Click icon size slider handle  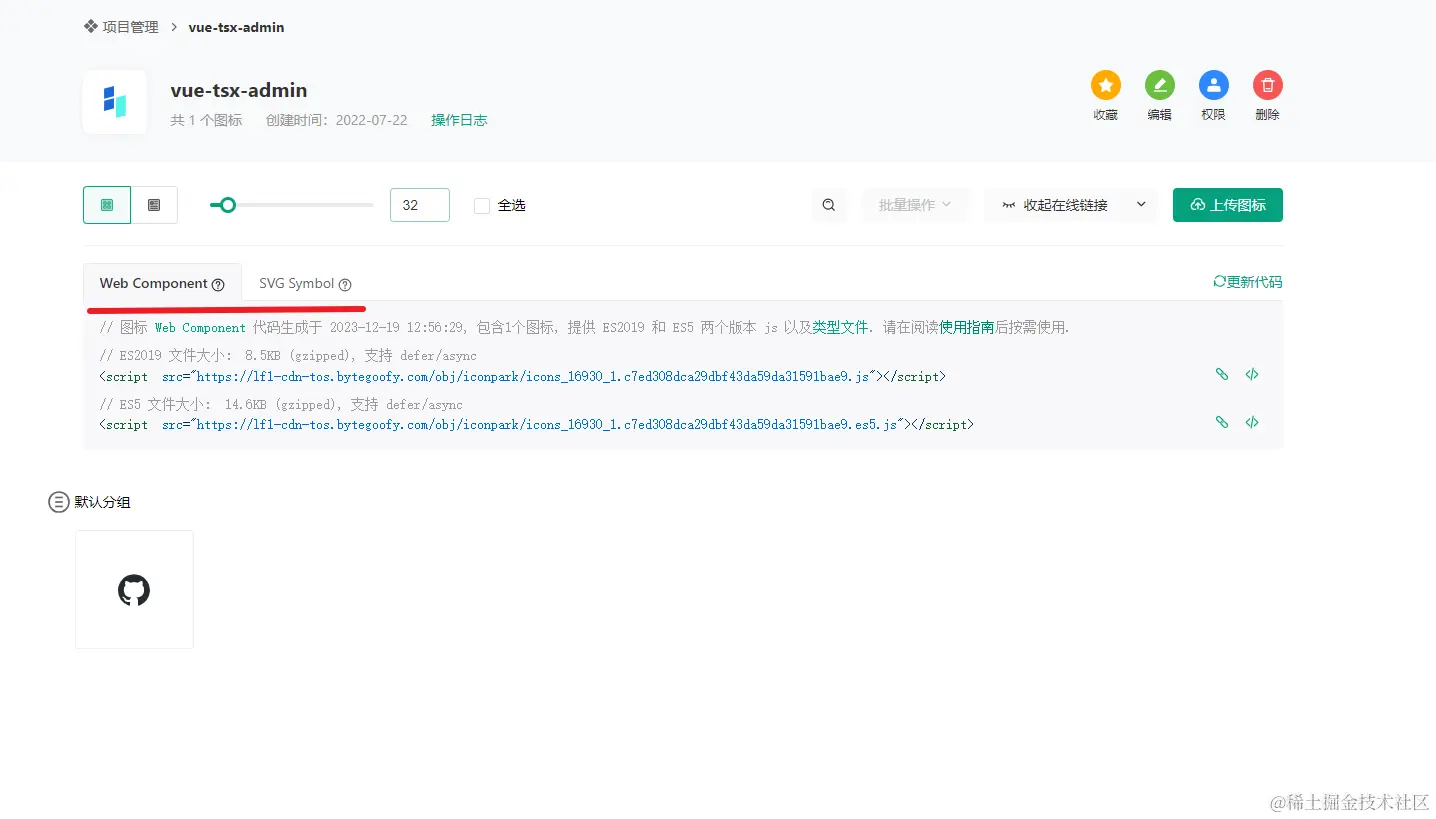[228, 205]
